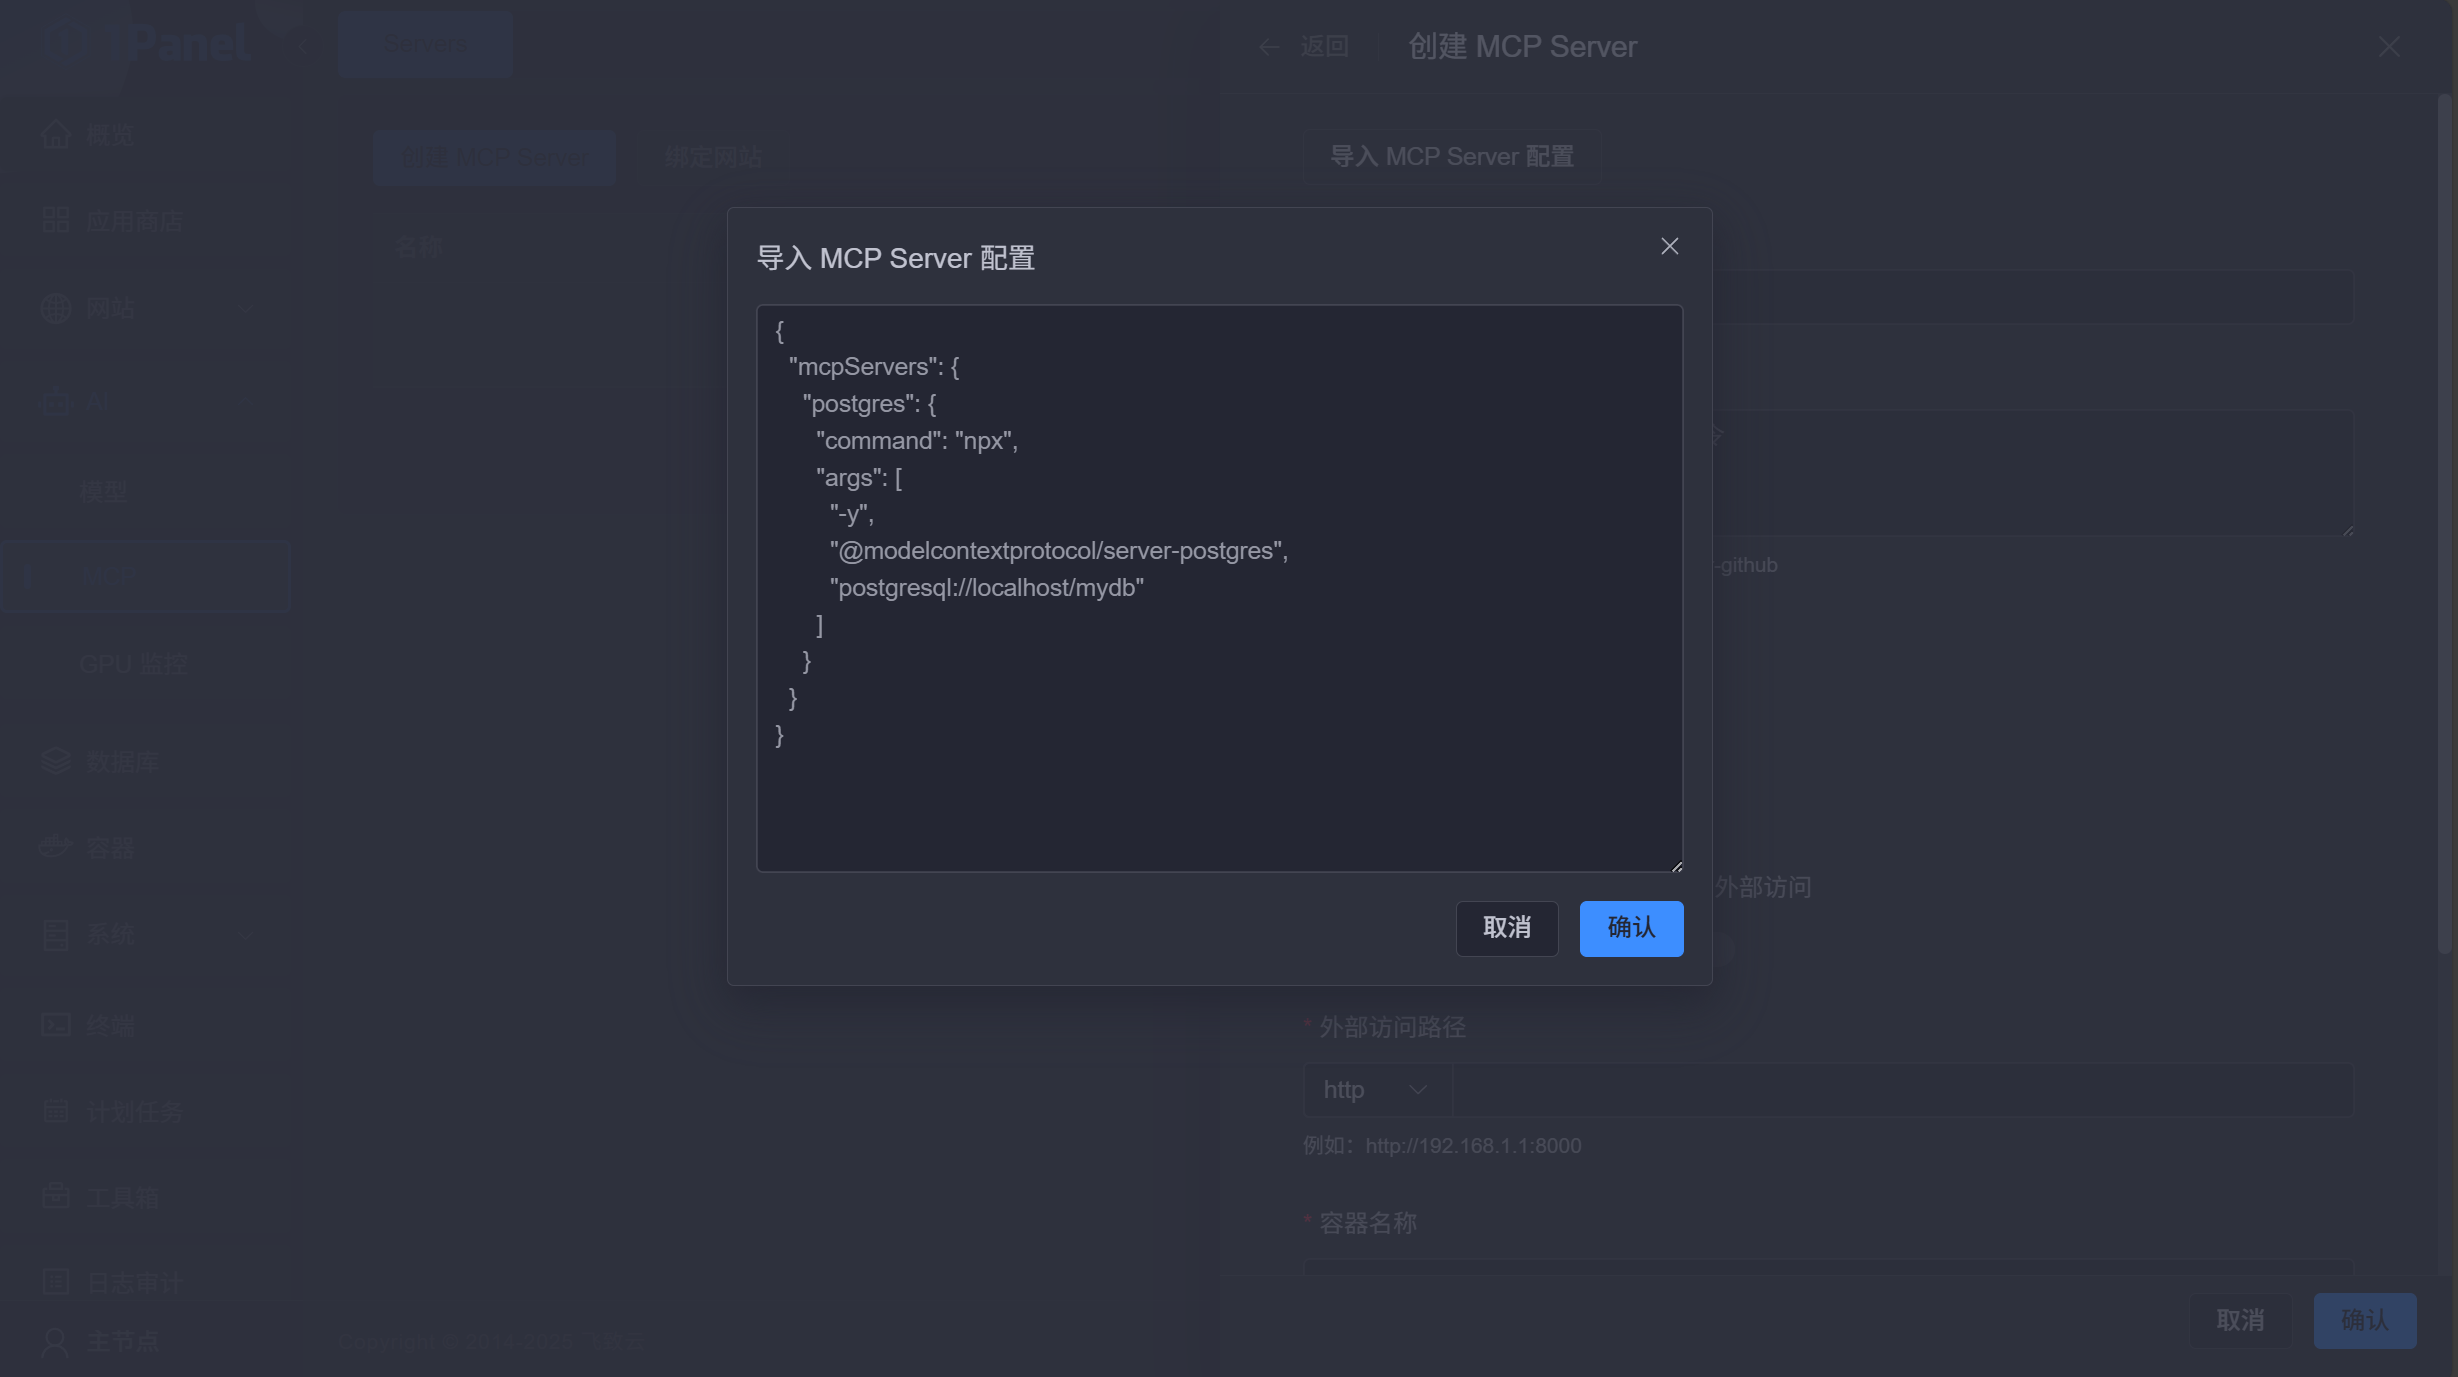This screenshot has width=2458, height=1377.
Task: Open the http protocol dropdown
Action: [x=1376, y=1090]
